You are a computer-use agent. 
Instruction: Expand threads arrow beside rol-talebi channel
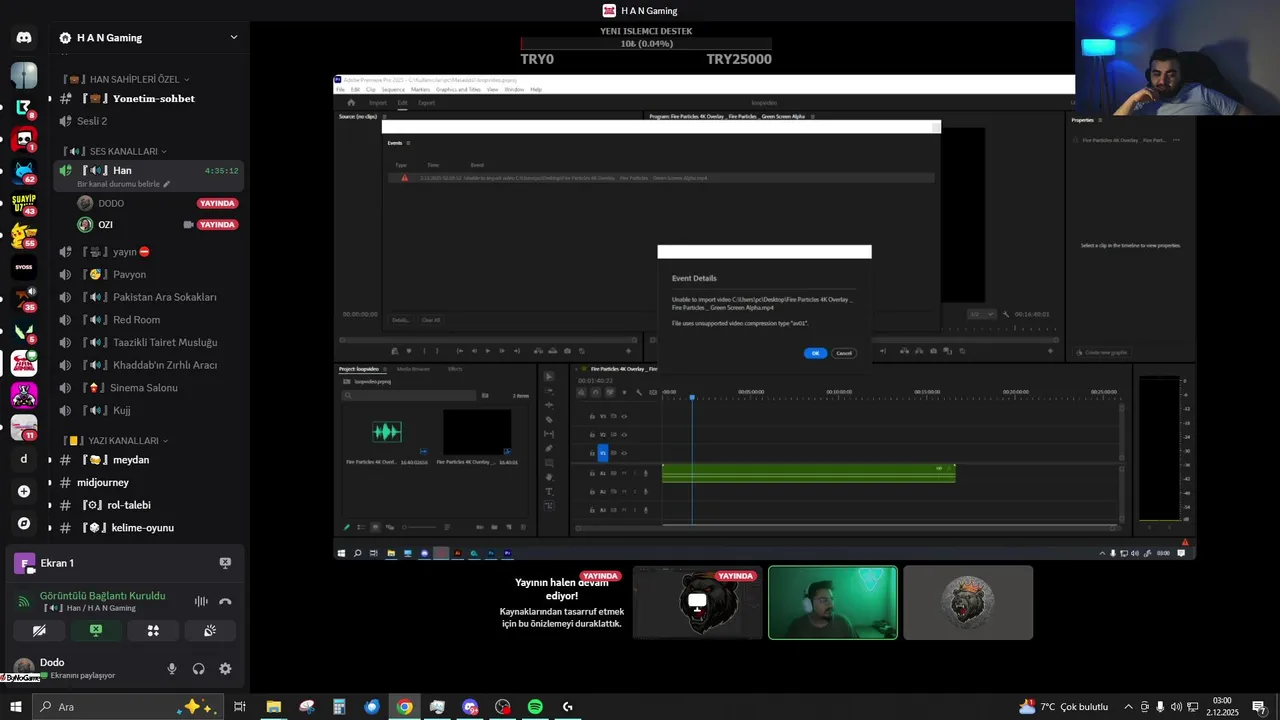[50, 505]
